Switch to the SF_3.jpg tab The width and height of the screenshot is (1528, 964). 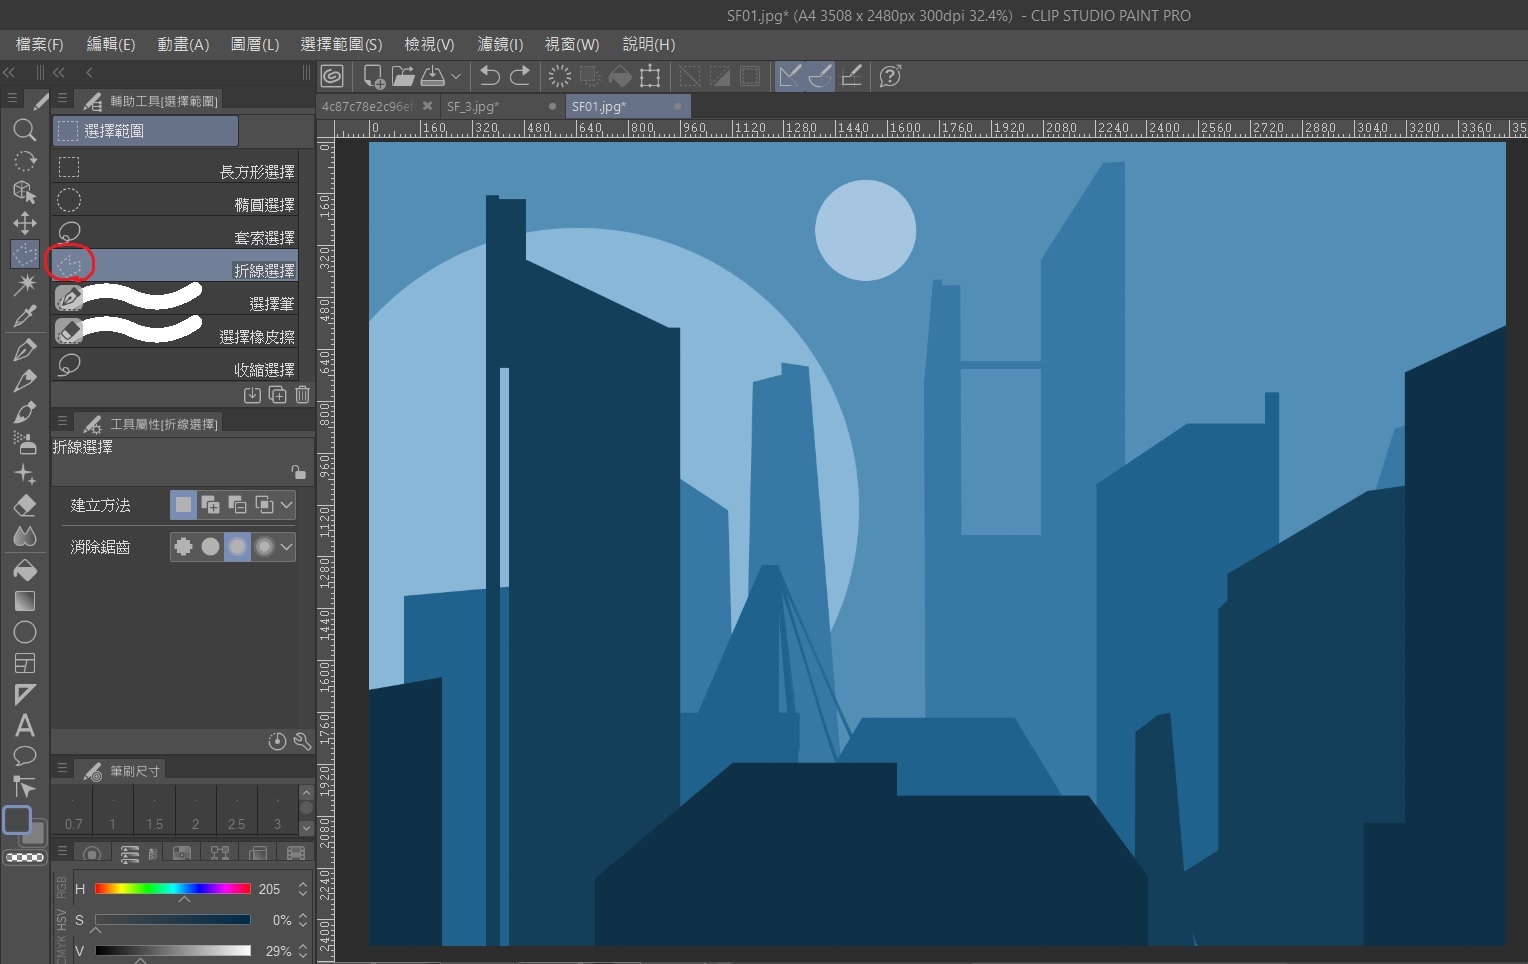[x=472, y=106]
